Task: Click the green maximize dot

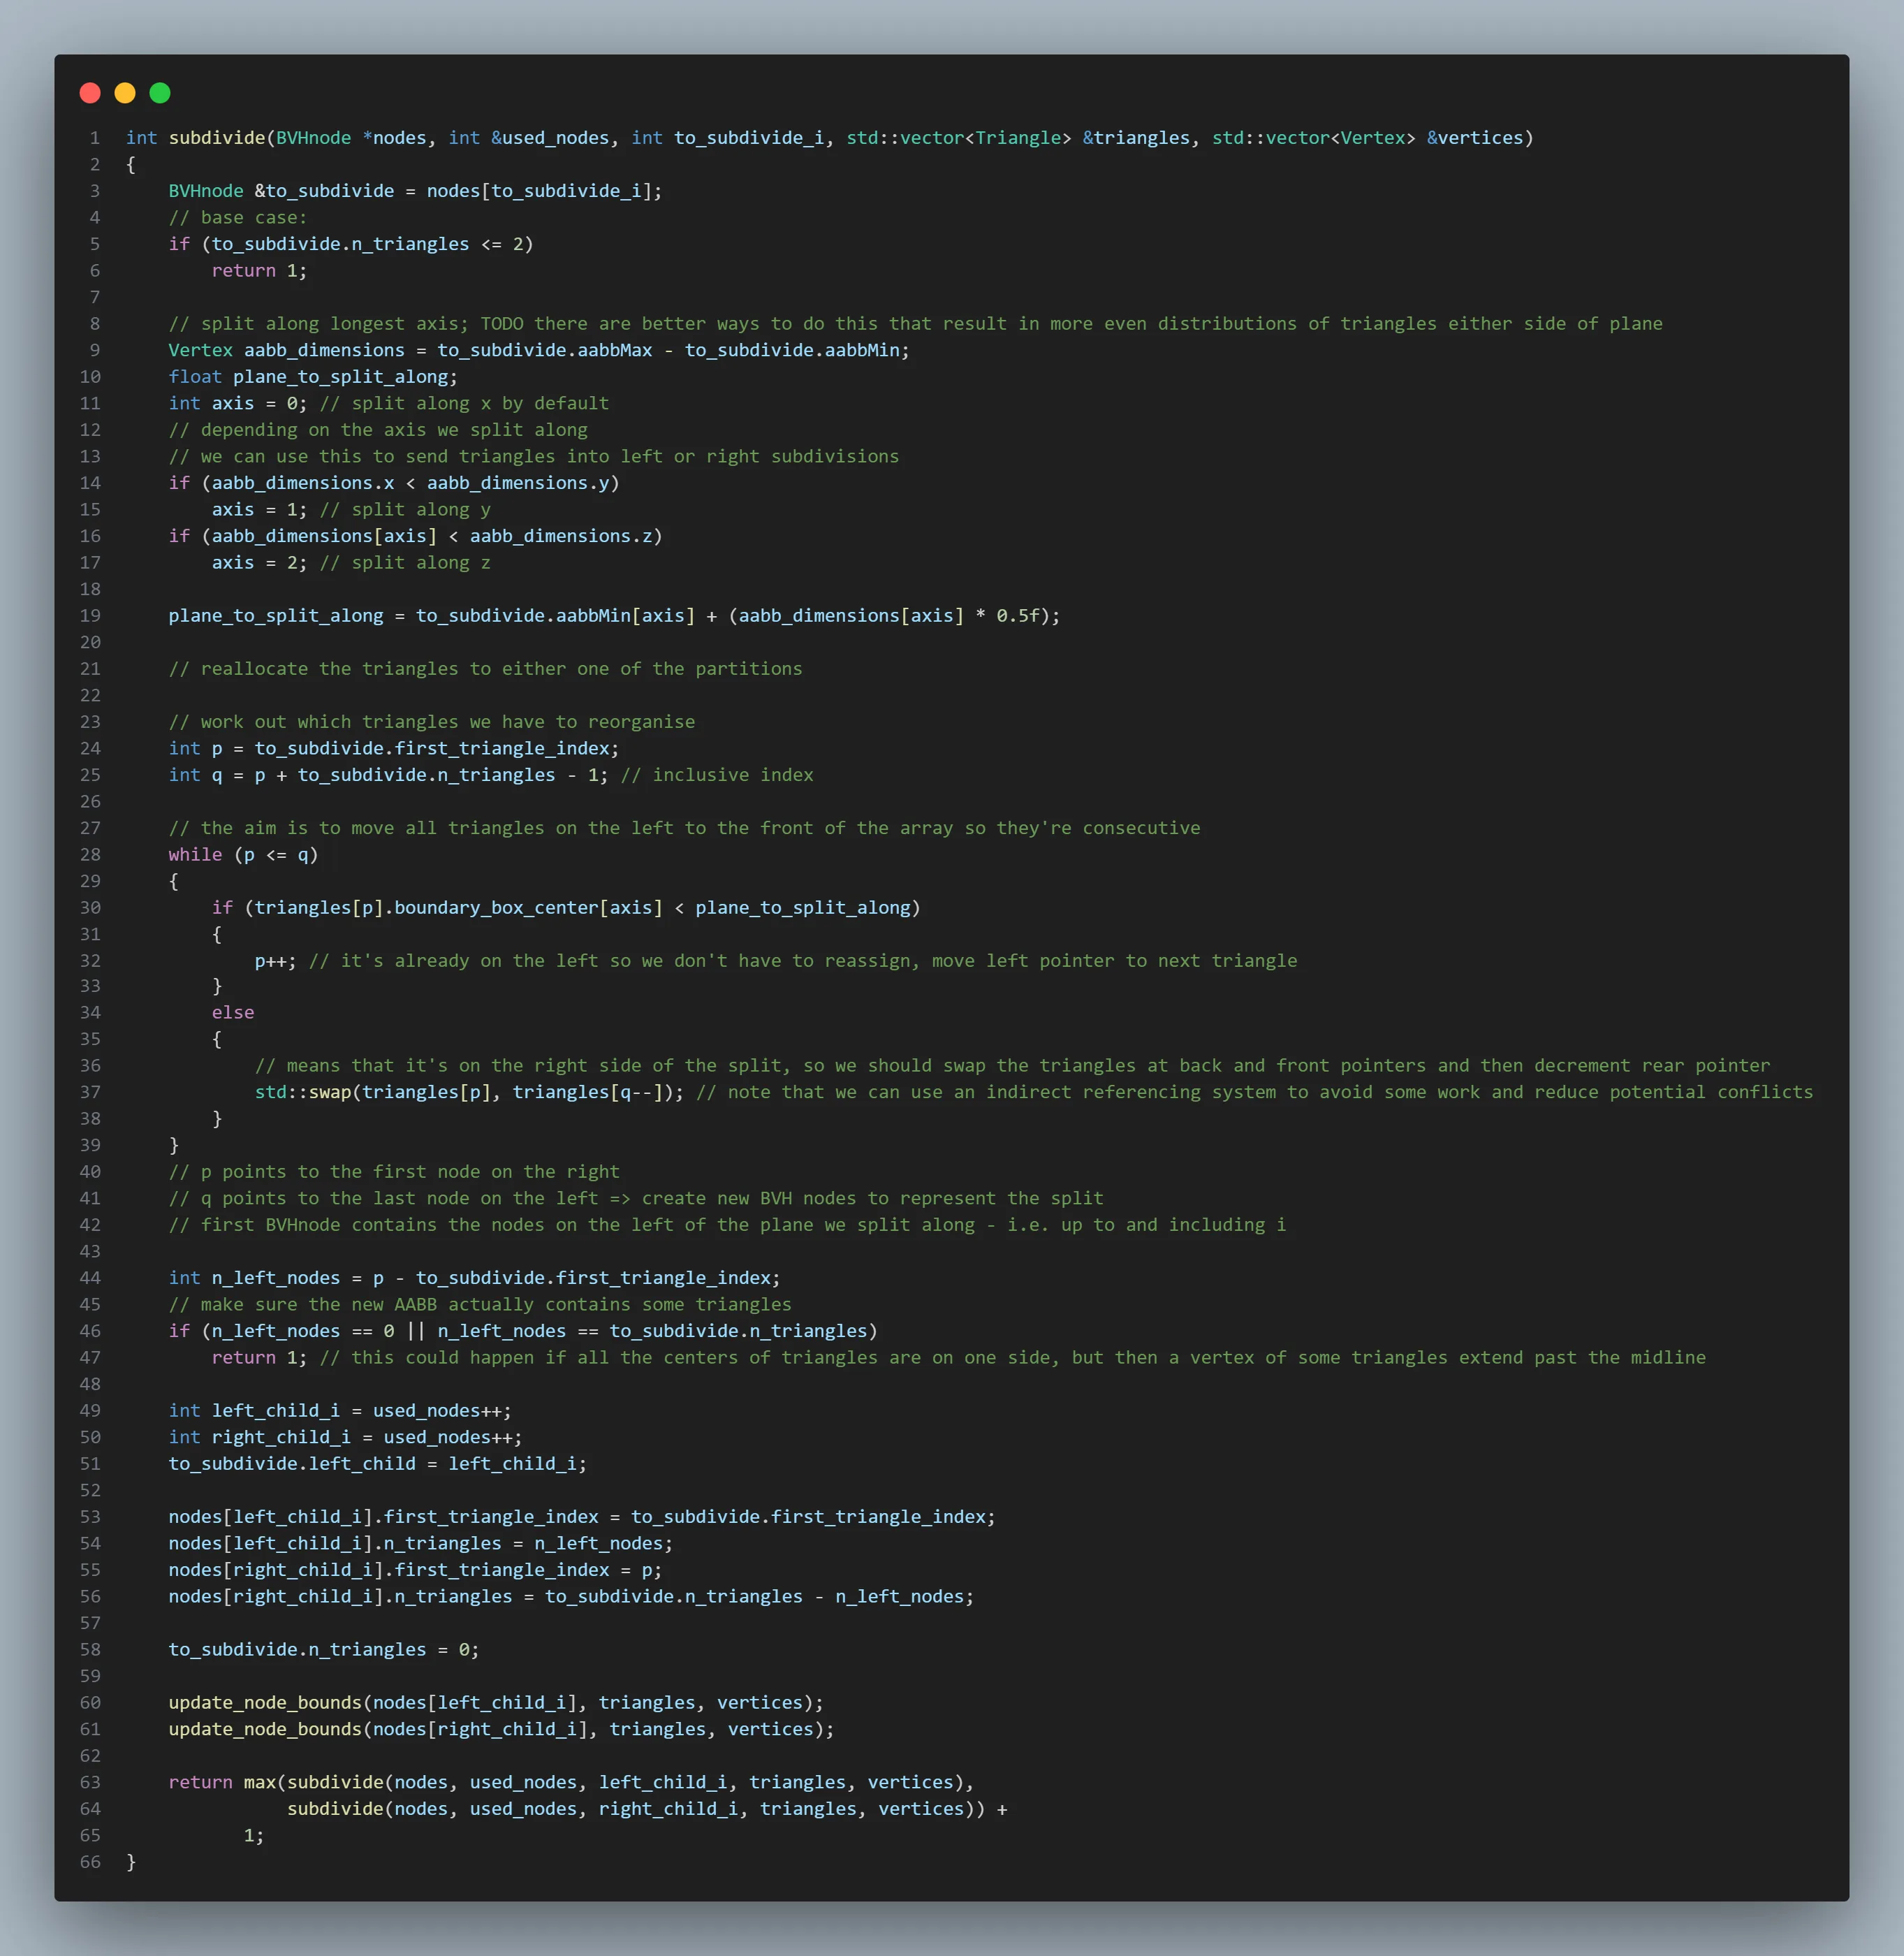Action: pyautogui.click(x=160, y=93)
